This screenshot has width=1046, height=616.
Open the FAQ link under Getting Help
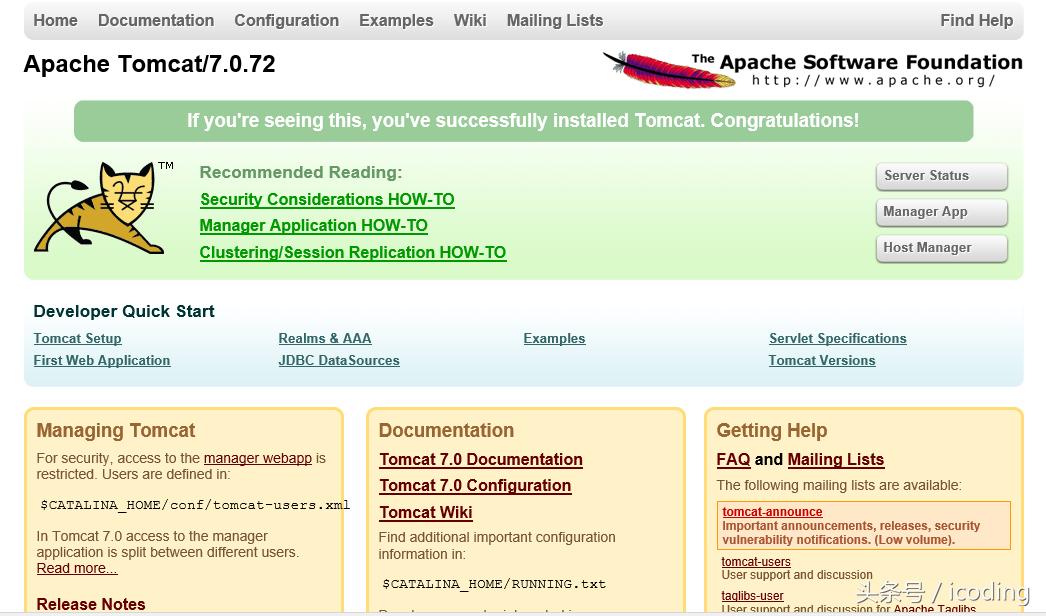click(x=733, y=460)
